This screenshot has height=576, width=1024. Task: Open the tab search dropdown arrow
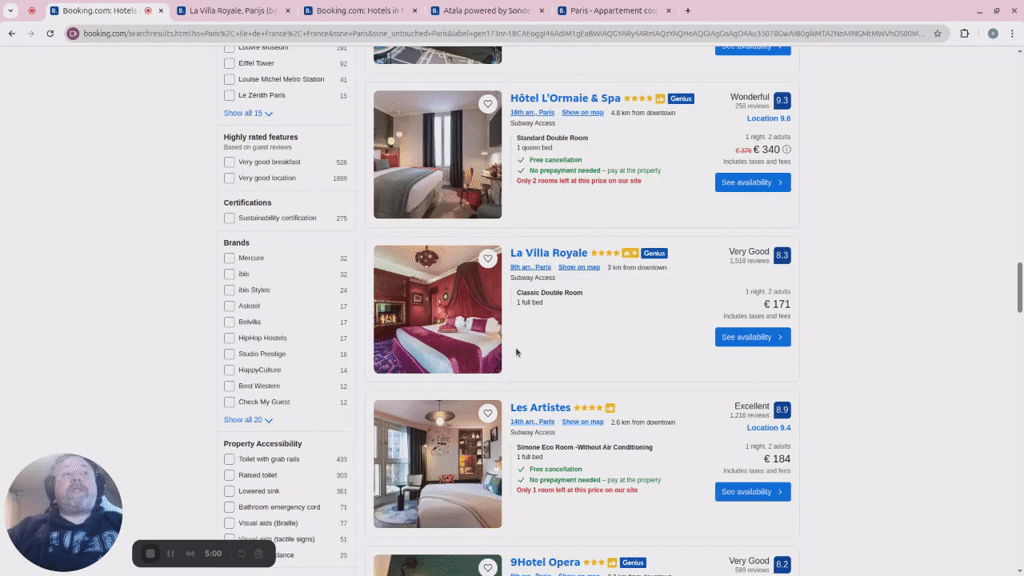[x=10, y=10]
